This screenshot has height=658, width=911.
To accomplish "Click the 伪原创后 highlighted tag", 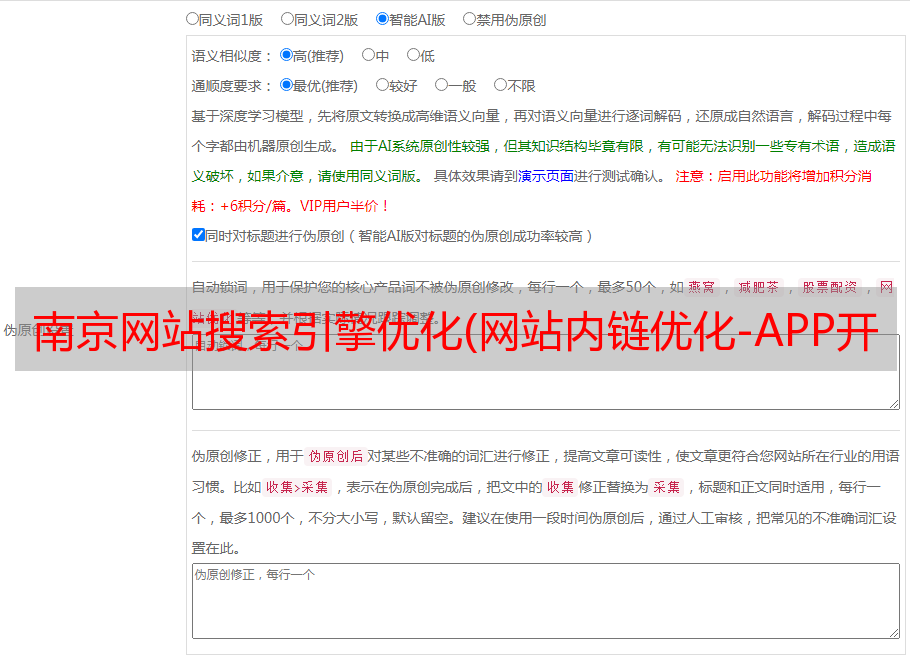I will [x=336, y=456].
